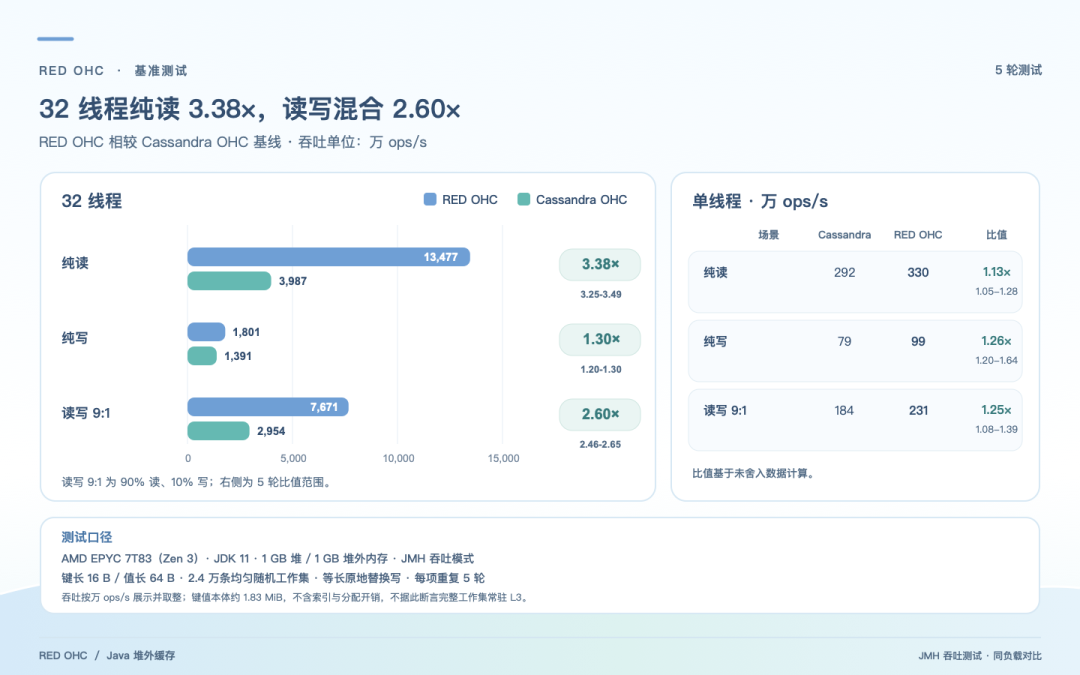Click the 10,000 axis tick label
This screenshot has height=675, width=1080.
(x=398, y=459)
